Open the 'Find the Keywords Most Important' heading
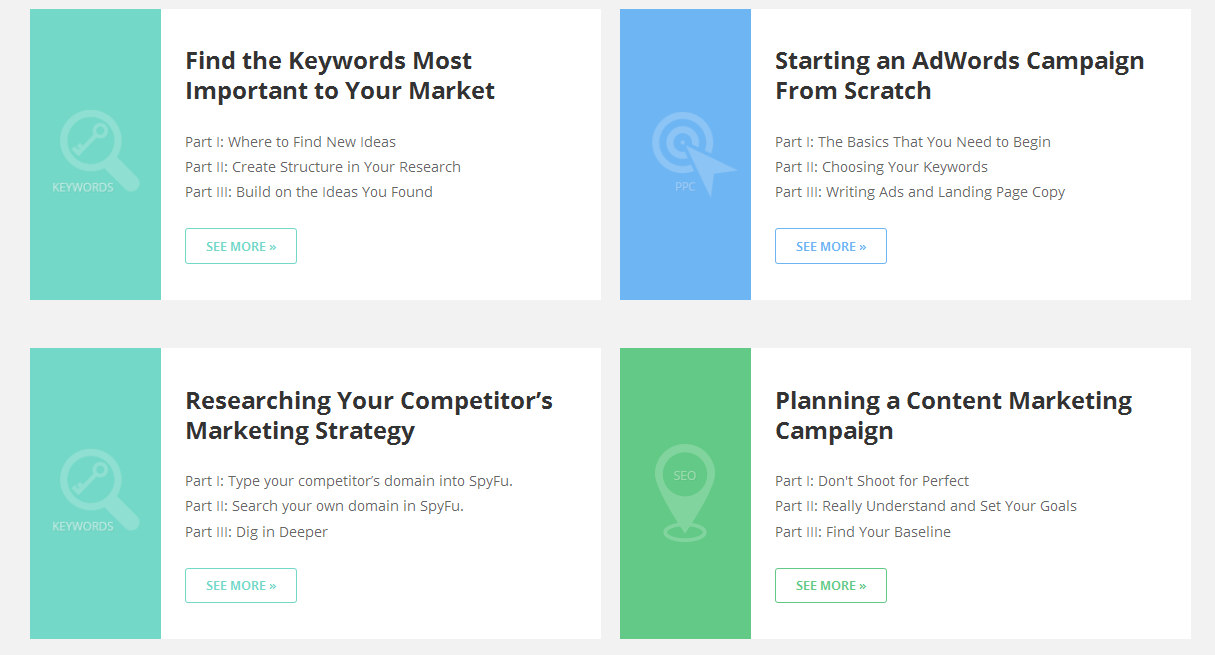Viewport: 1215px width, 655px height. pyautogui.click(x=340, y=76)
